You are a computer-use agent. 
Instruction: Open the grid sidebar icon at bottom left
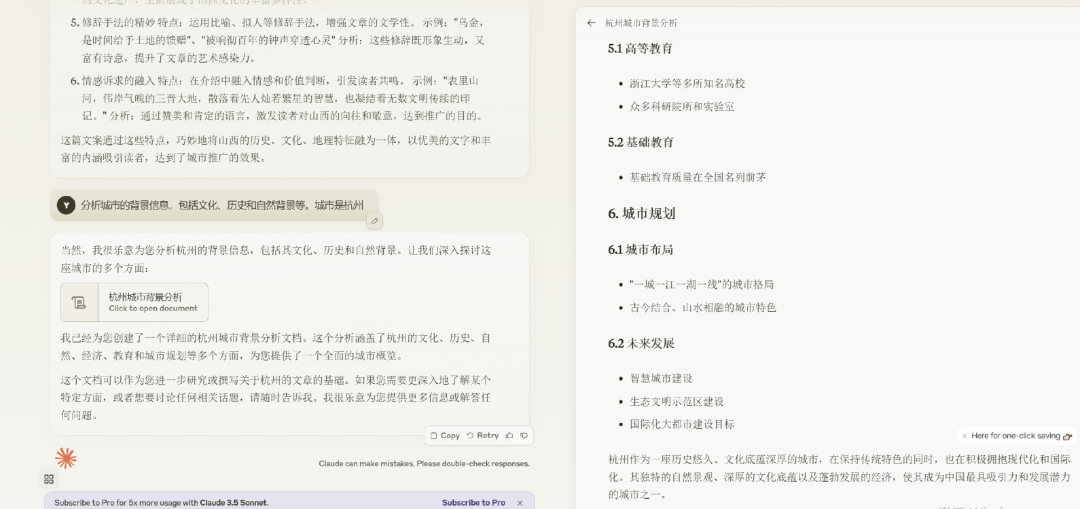point(48,479)
